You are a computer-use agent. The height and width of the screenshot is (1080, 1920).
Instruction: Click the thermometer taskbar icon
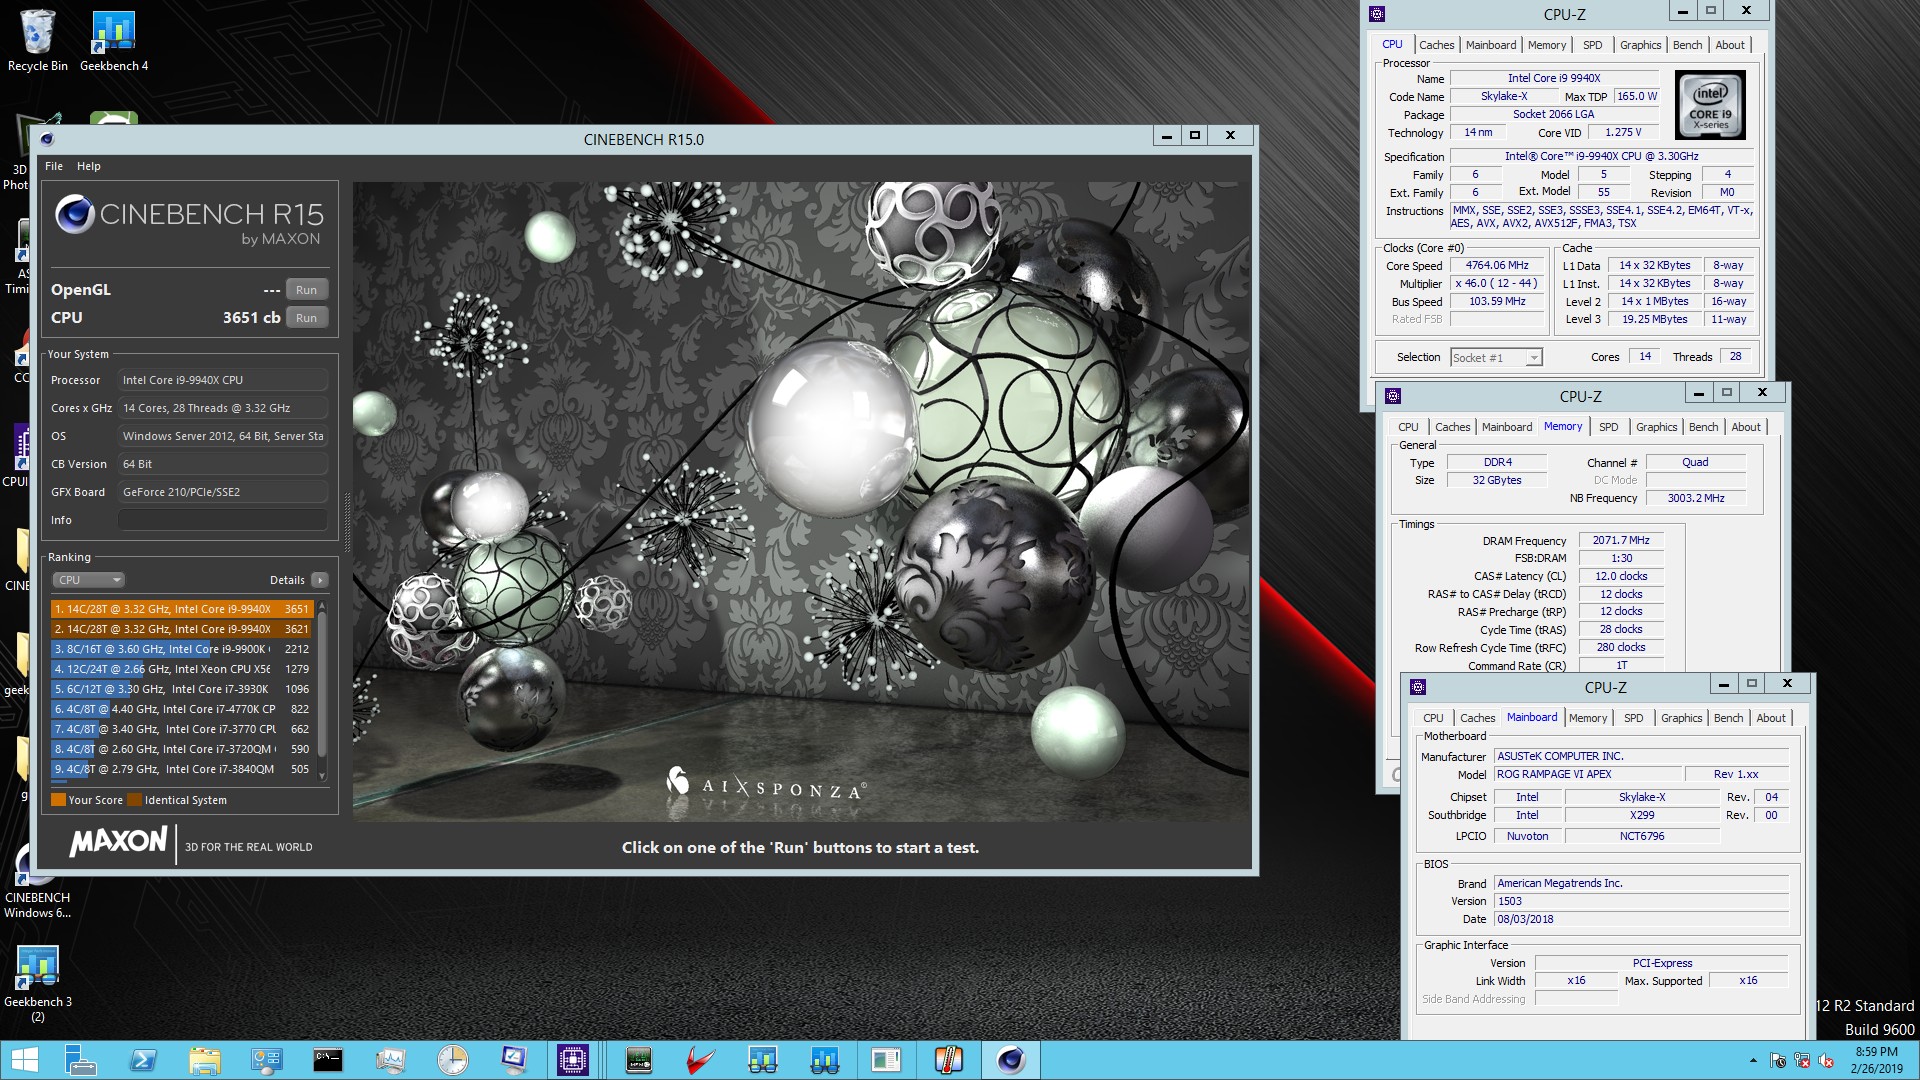[x=948, y=1060]
